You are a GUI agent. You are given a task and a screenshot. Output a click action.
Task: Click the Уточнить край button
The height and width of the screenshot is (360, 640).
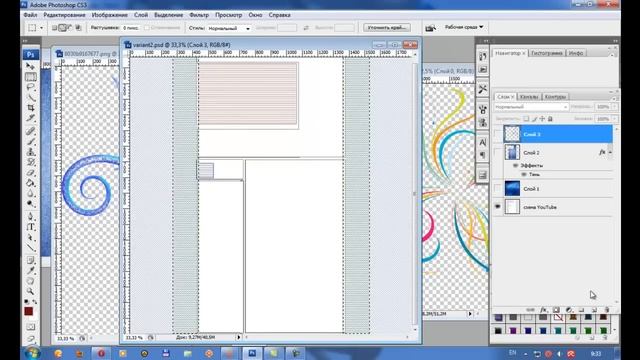pyautogui.click(x=387, y=28)
